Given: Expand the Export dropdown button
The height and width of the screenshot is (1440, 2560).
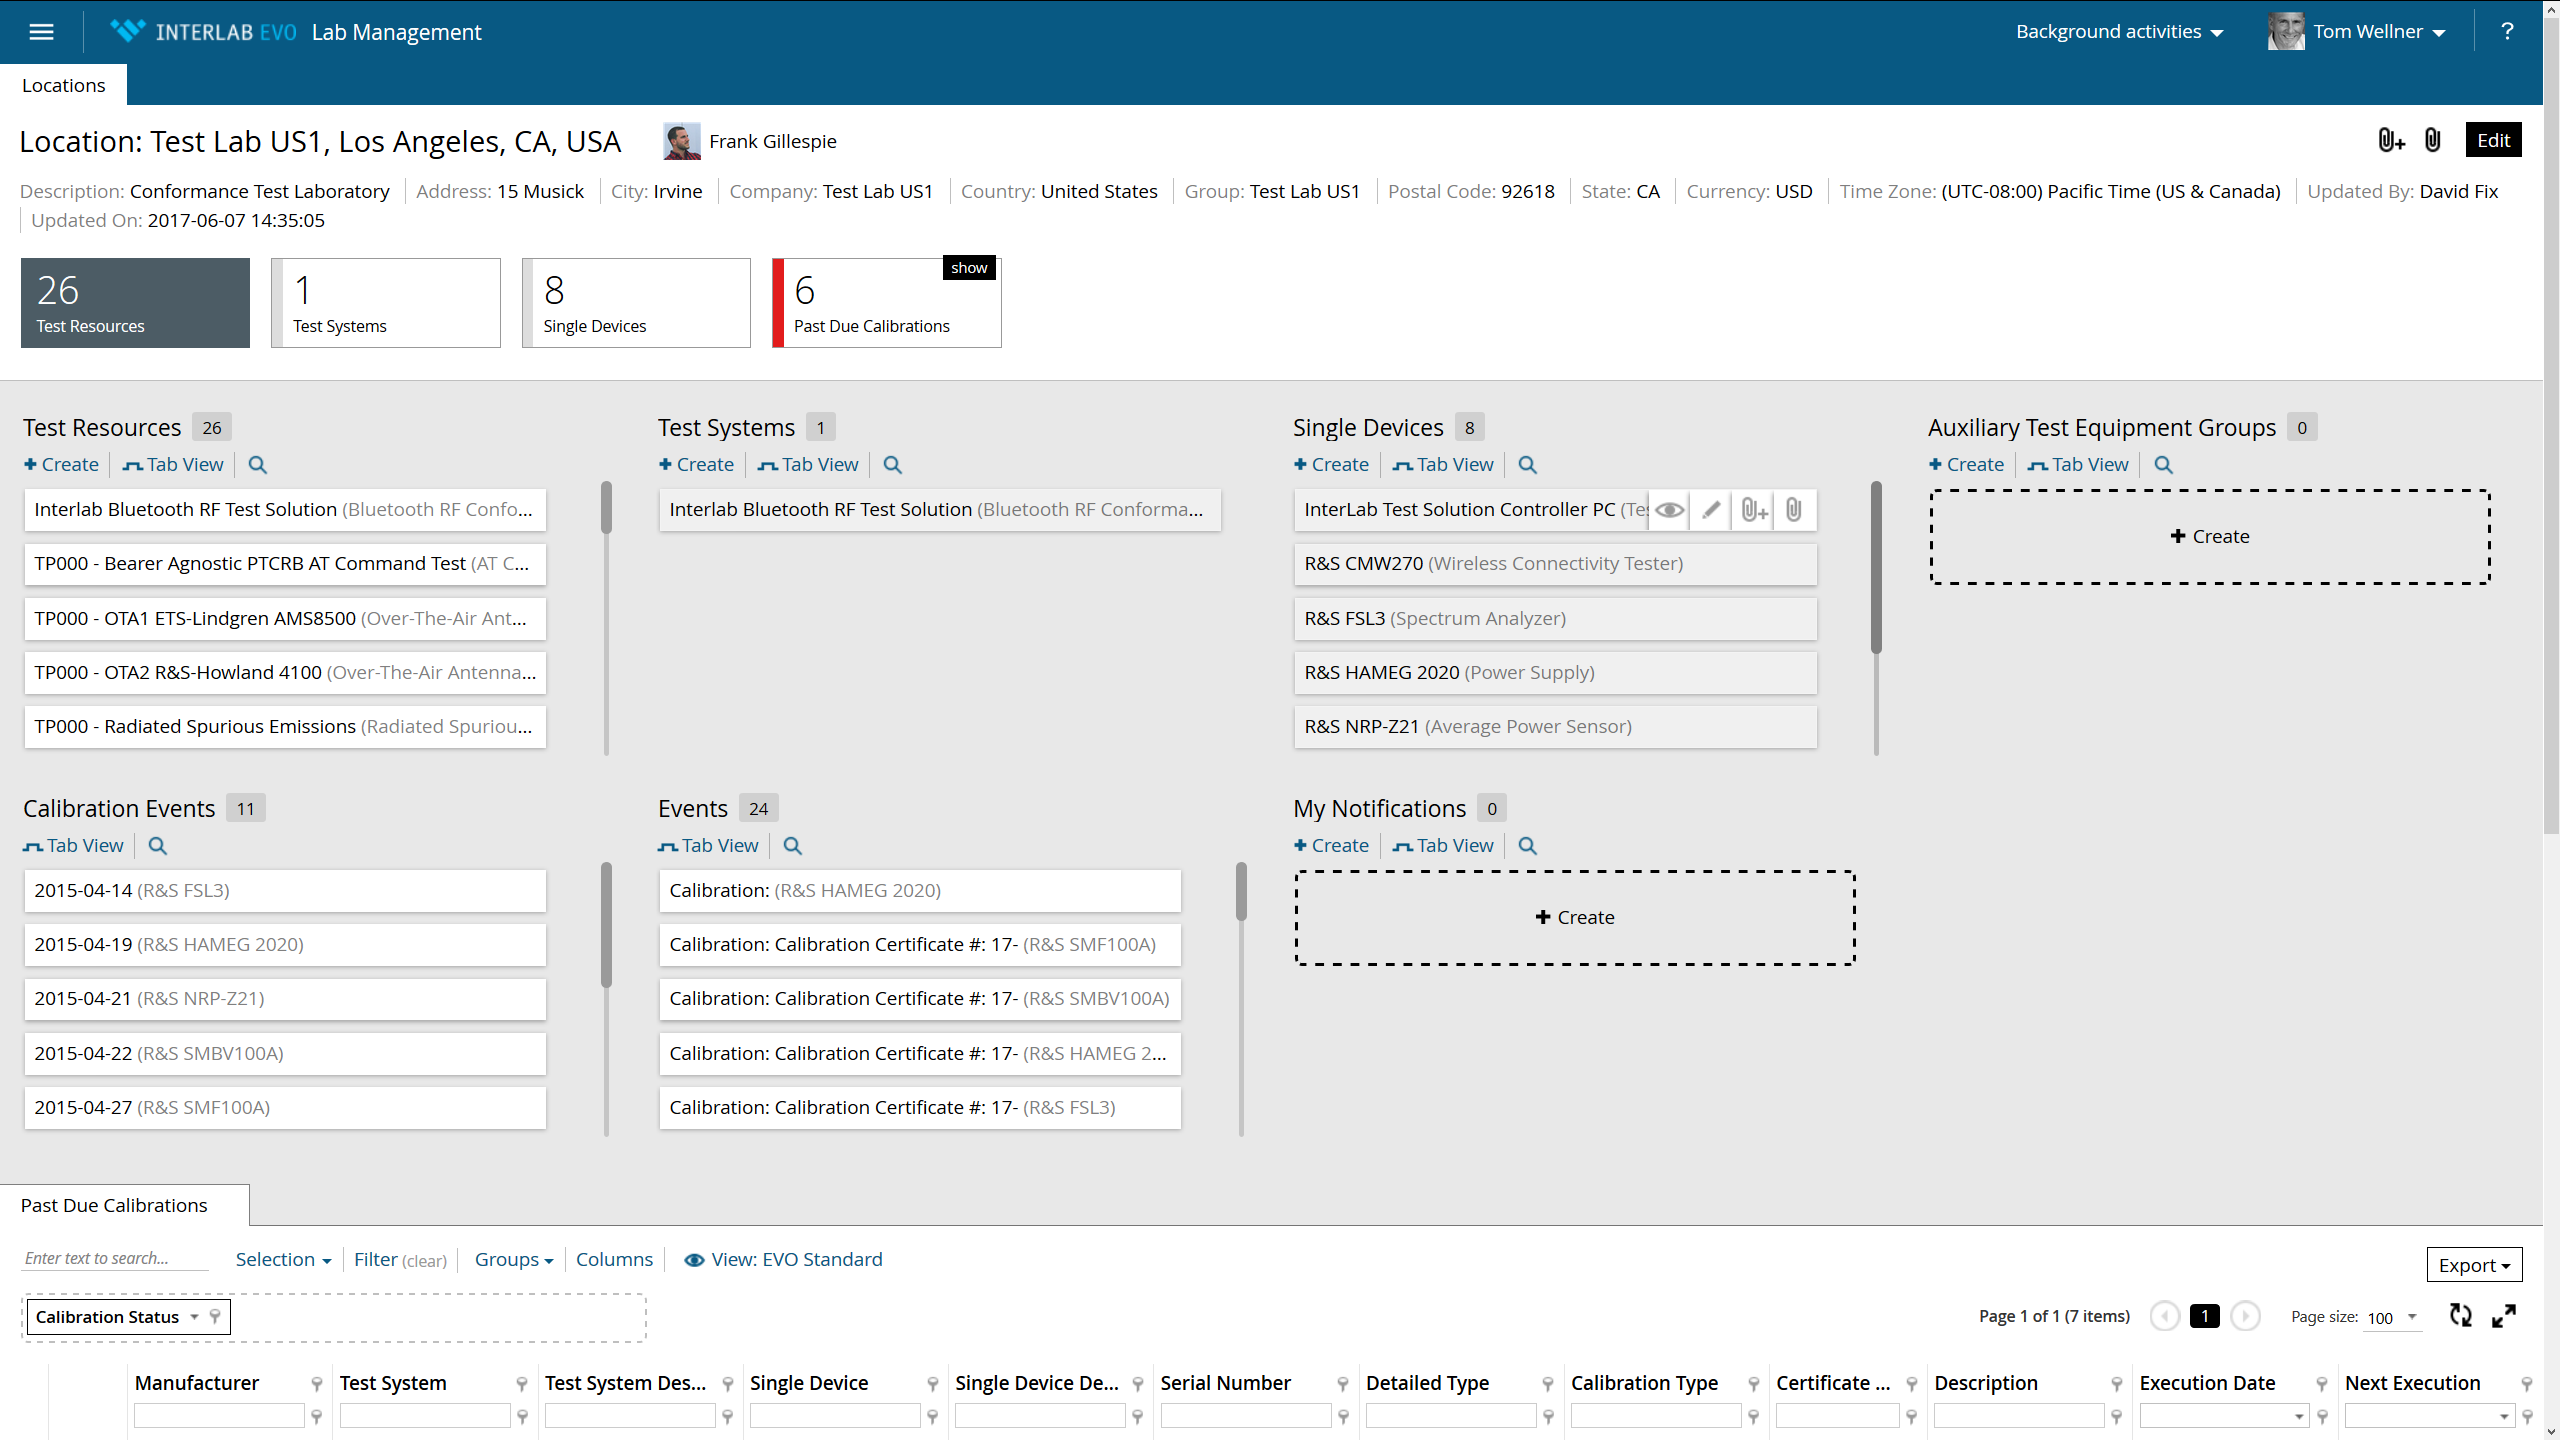Looking at the screenshot, I should (2474, 1265).
